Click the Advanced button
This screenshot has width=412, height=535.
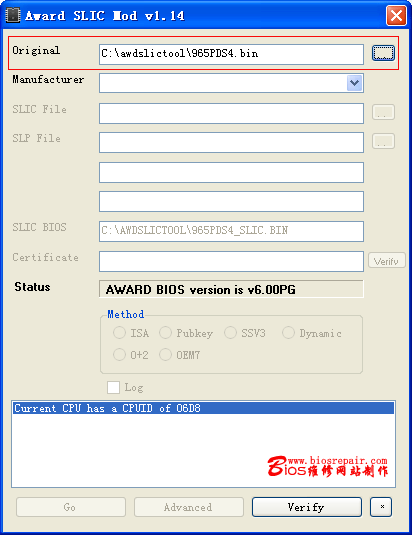pyautogui.click(x=189, y=507)
